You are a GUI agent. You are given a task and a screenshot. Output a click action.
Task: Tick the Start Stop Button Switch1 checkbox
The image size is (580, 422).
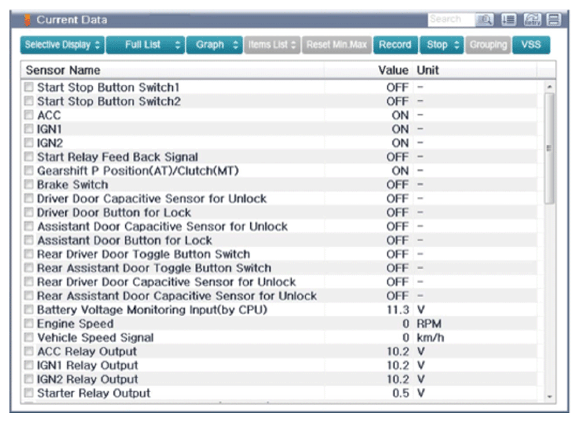(x=28, y=87)
